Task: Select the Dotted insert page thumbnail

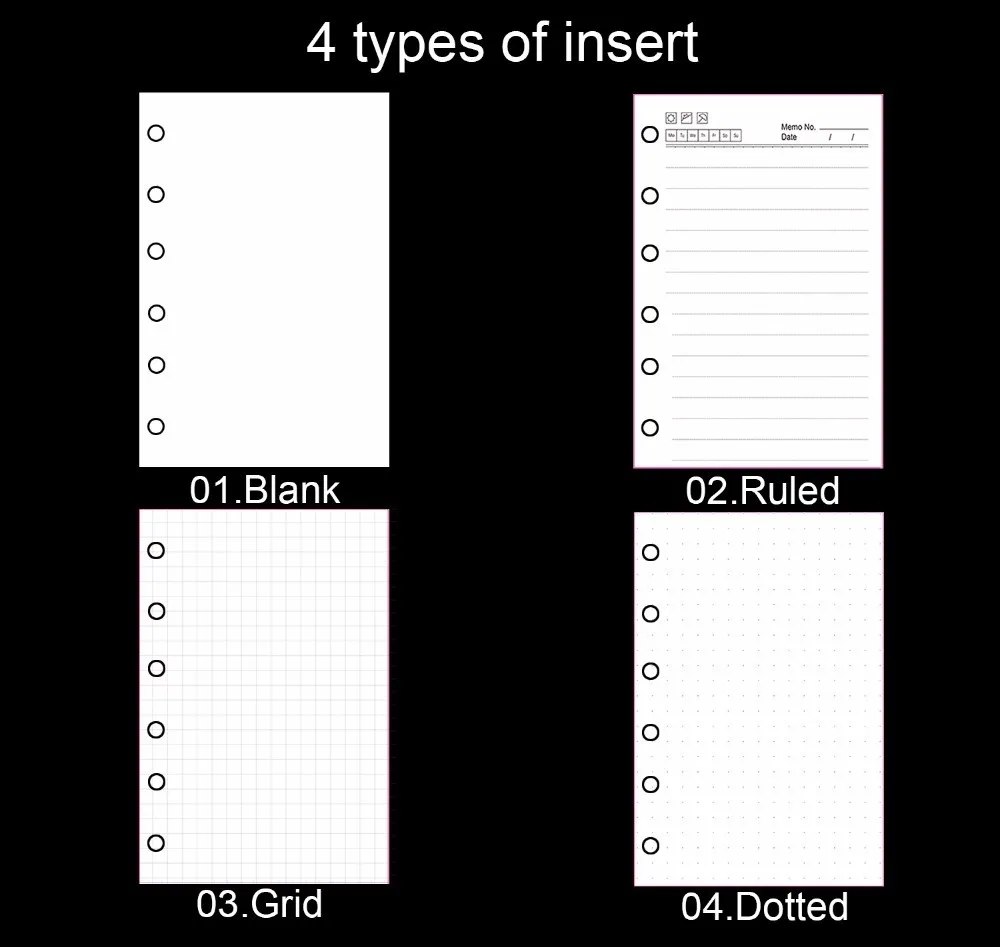Action: point(759,699)
